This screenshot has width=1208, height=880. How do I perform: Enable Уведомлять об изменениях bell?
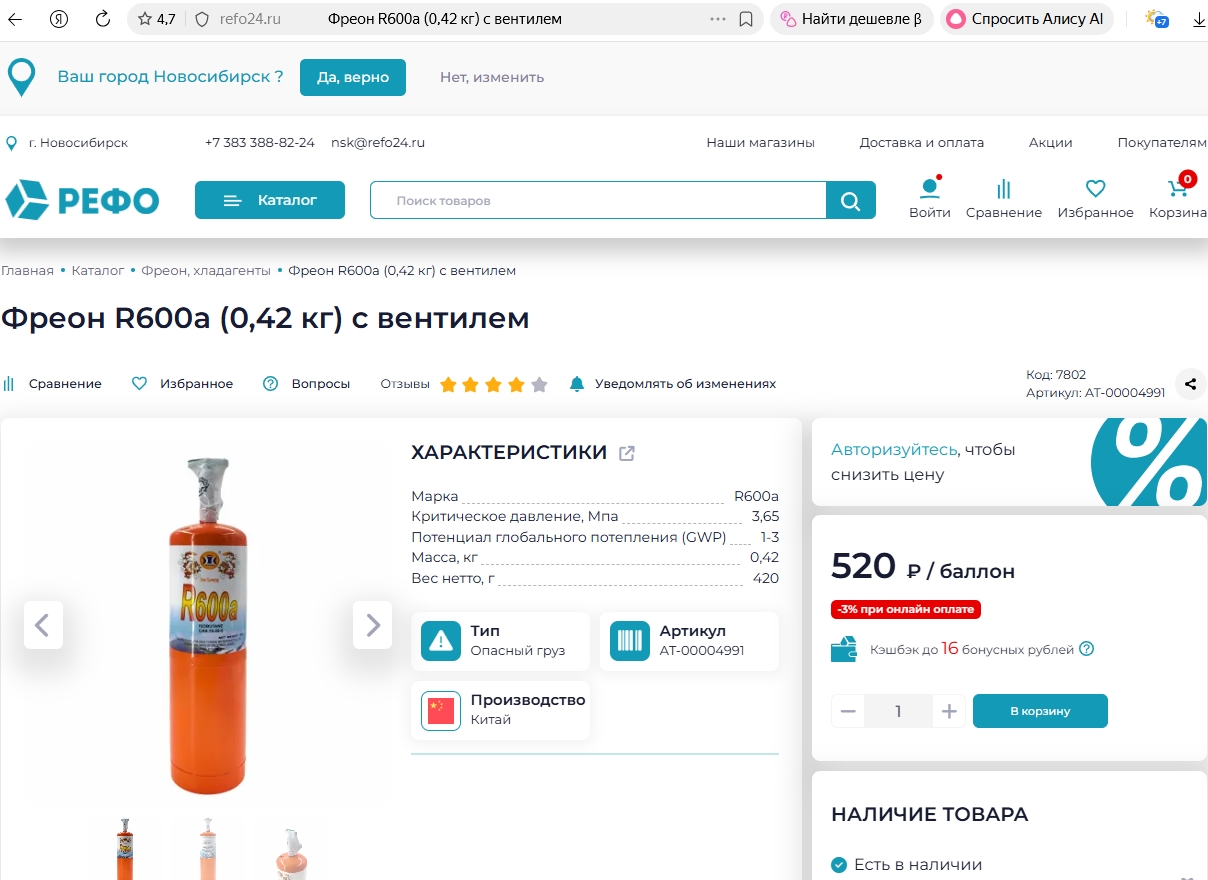[672, 384]
